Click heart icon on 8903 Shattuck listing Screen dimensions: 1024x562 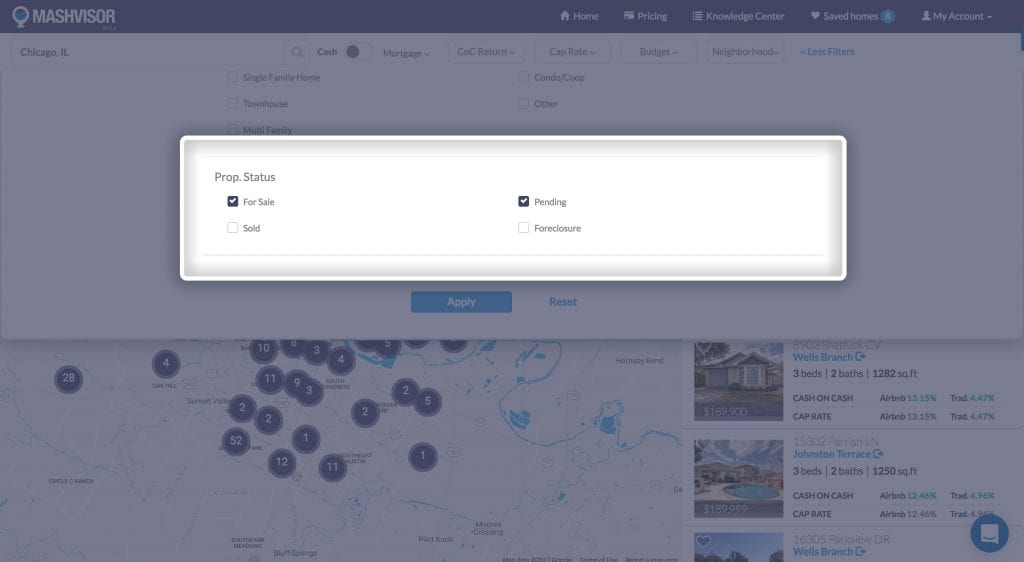(704, 348)
